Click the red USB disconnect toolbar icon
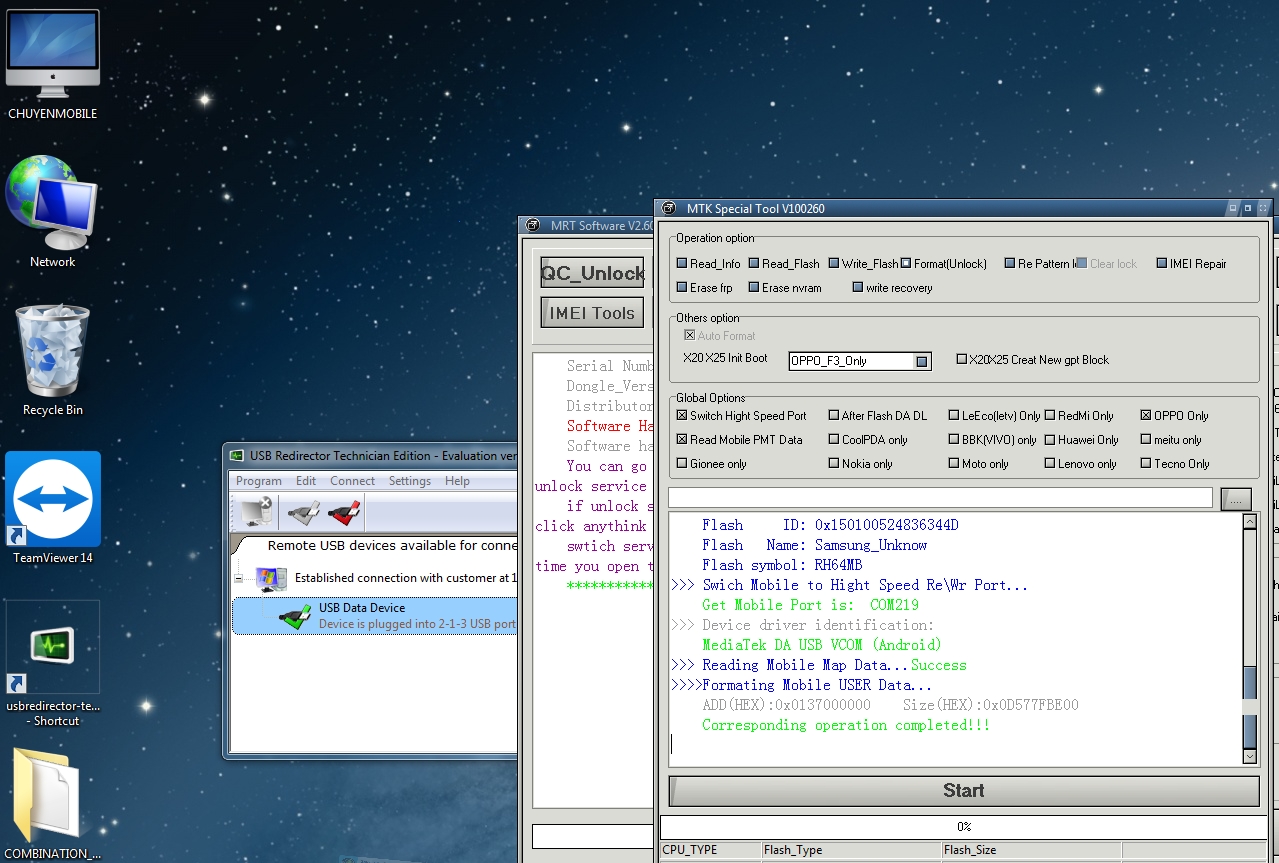This screenshot has height=863, width=1279. coord(343,513)
